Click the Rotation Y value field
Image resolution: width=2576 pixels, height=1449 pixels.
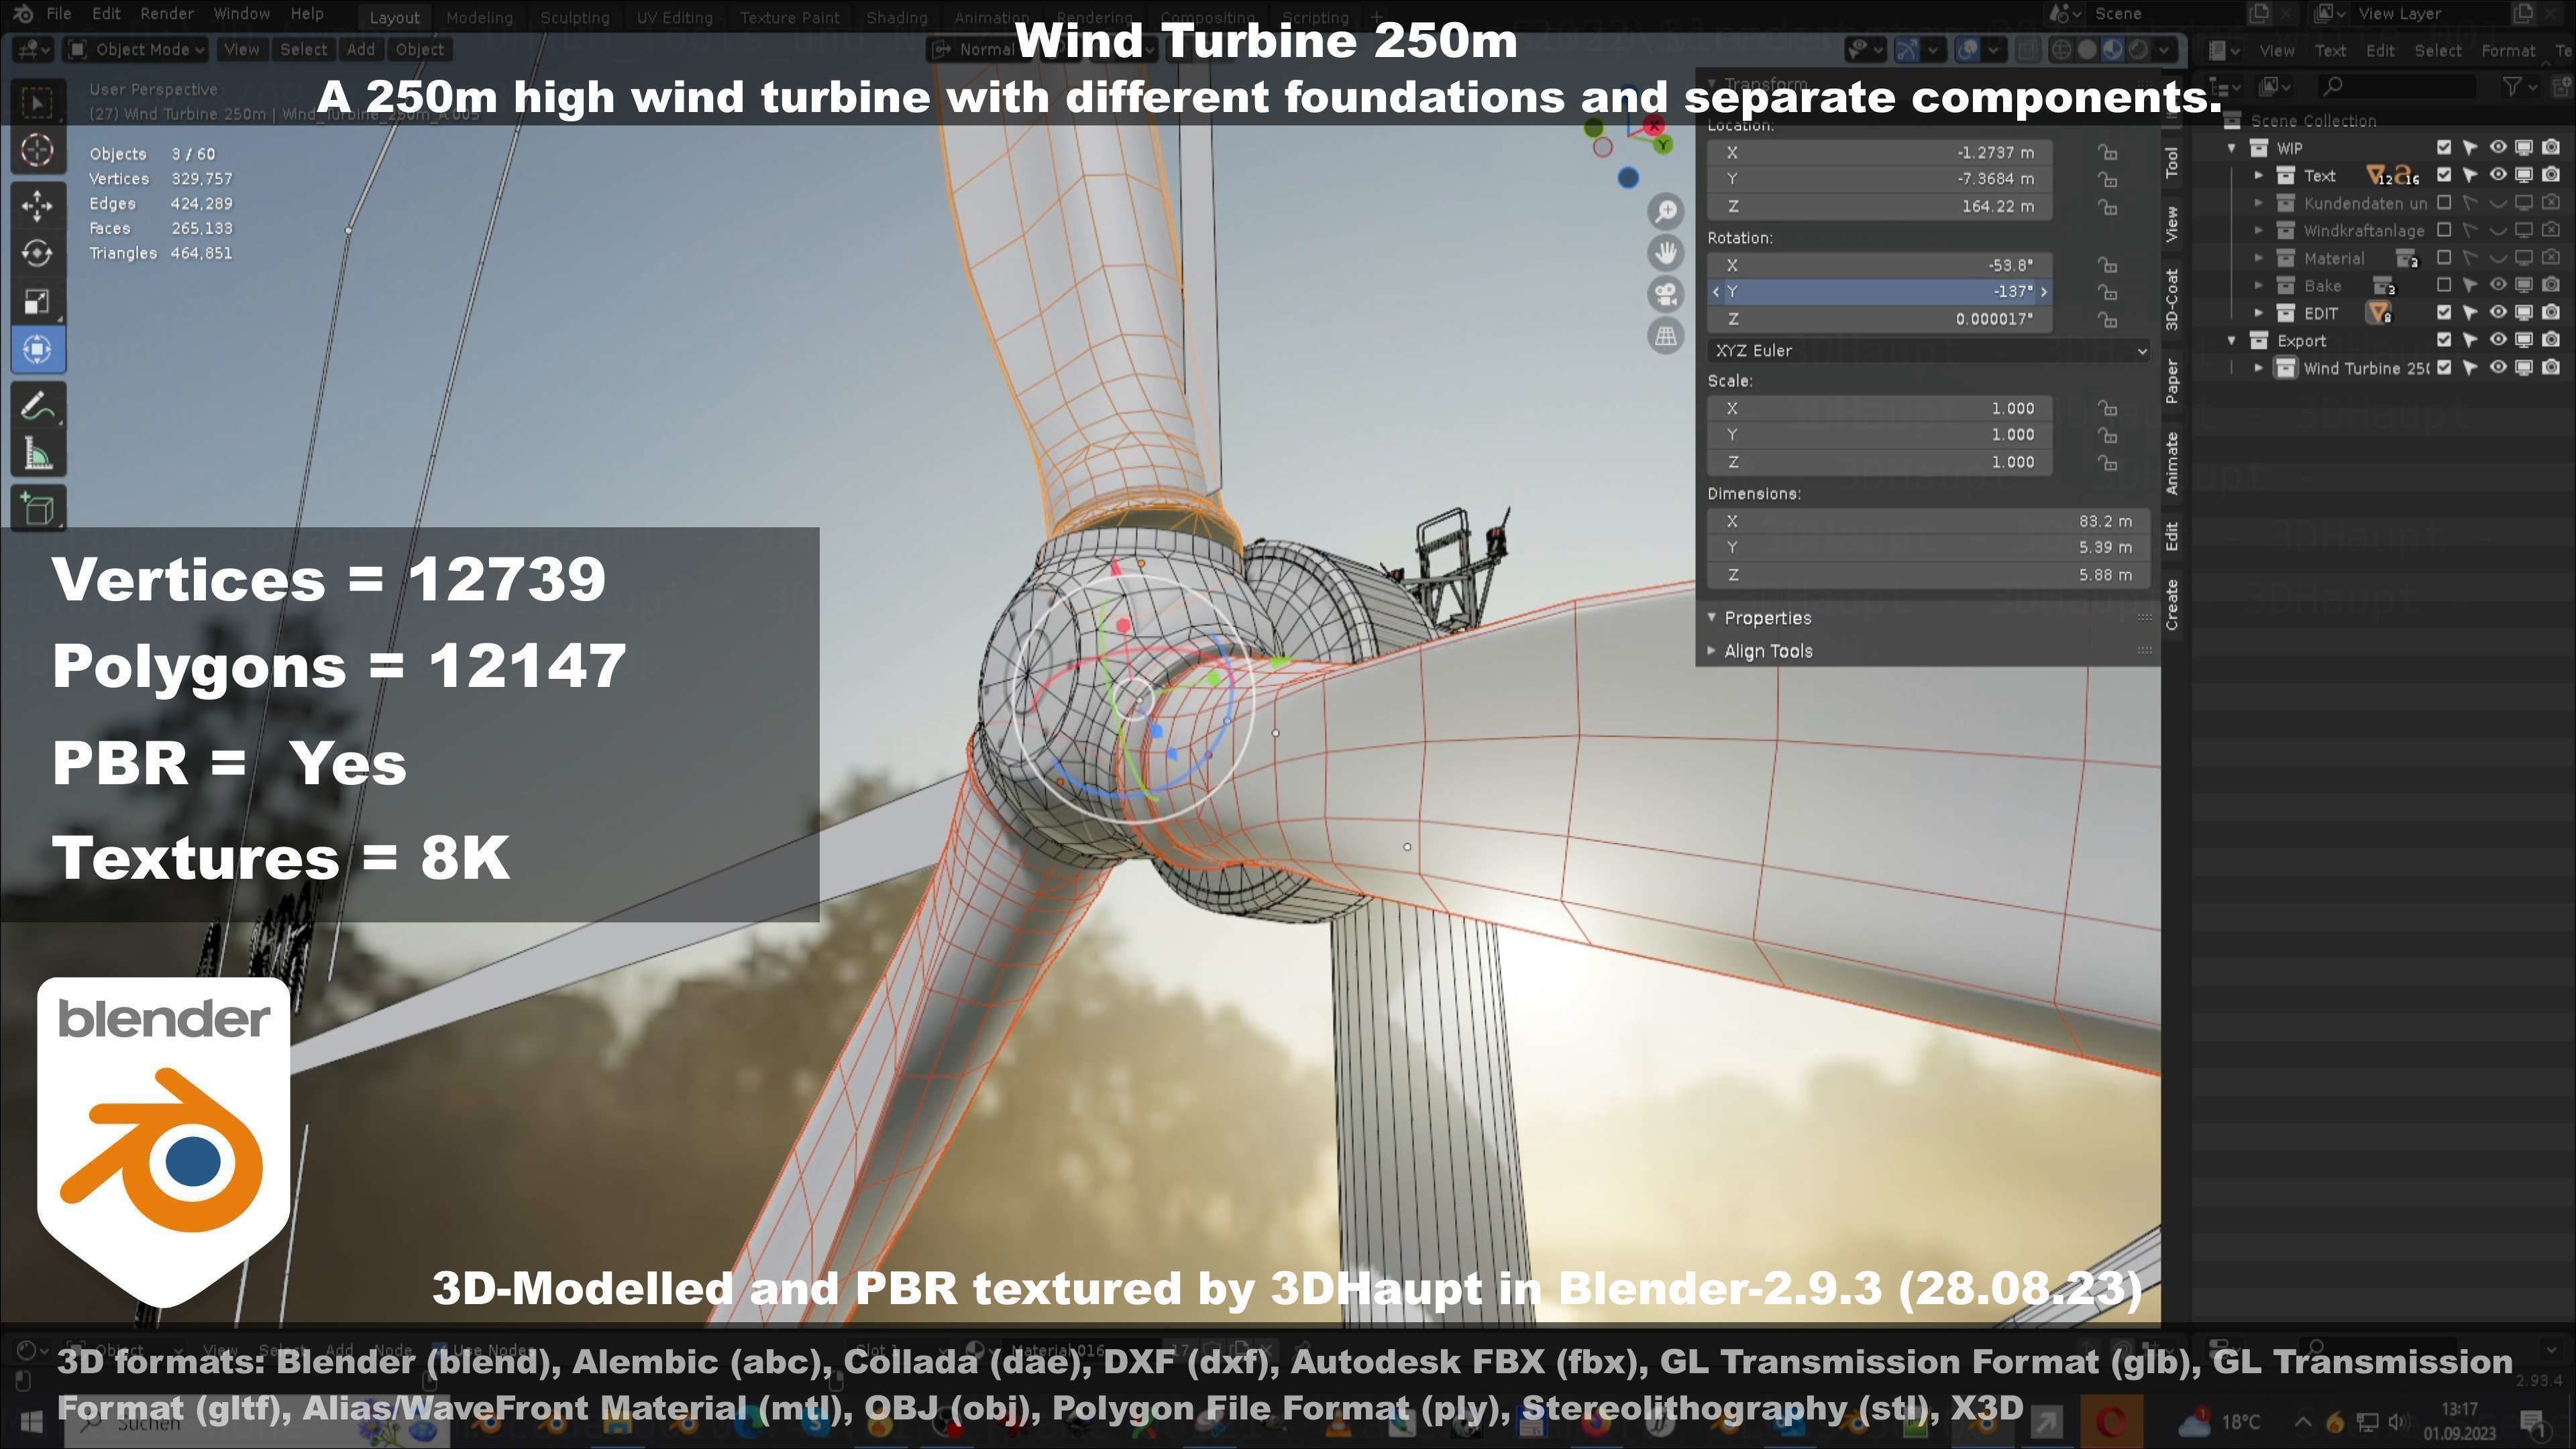1879,292
